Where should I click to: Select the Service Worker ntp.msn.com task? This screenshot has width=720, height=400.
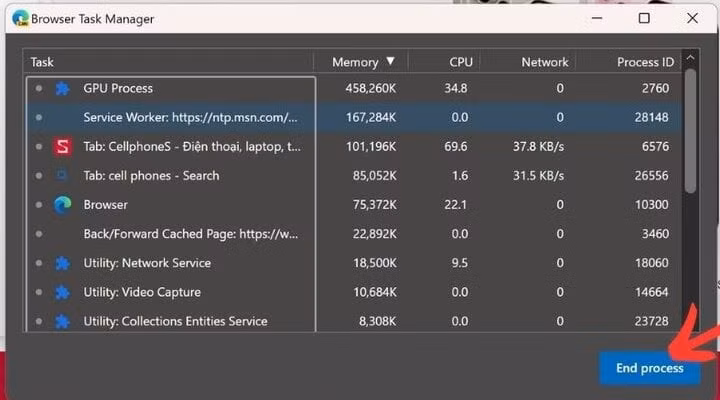[354, 117]
